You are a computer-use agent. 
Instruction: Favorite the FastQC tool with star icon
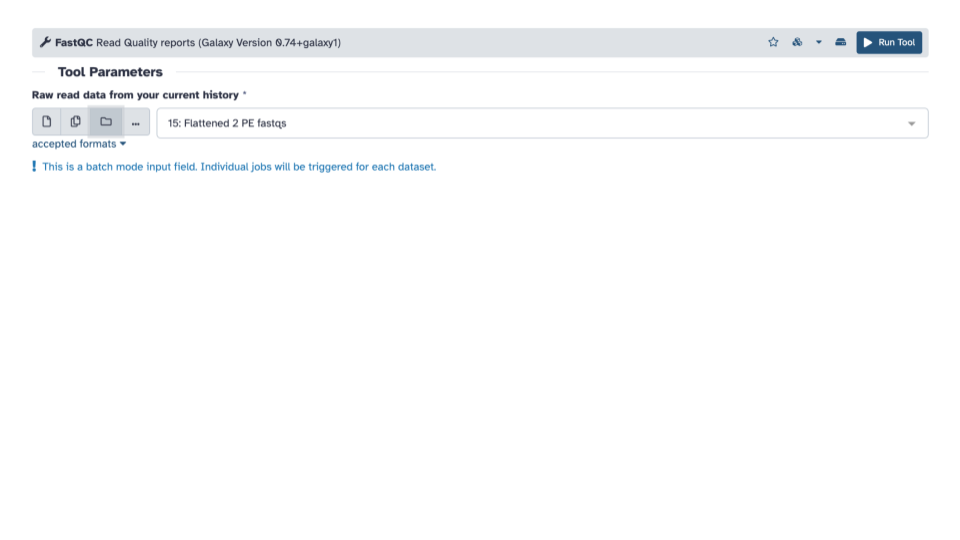tap(773, 42)
